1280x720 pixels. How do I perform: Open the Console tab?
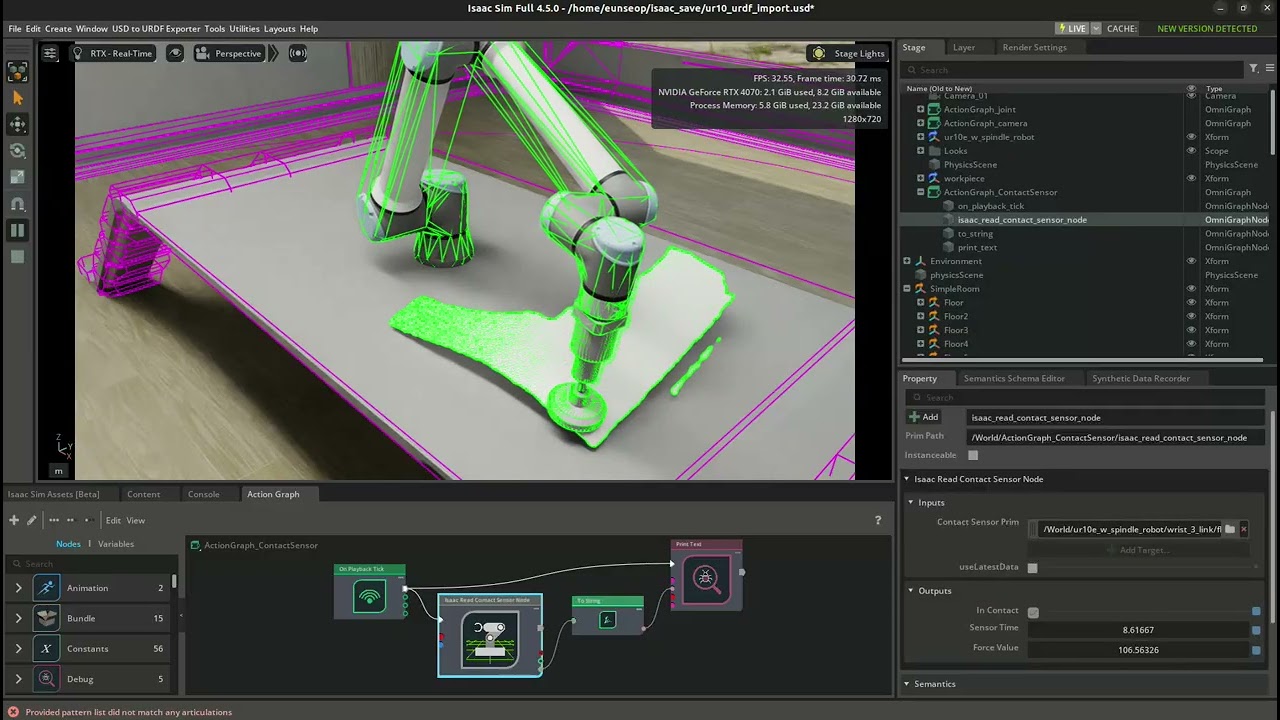pos(203,494)
